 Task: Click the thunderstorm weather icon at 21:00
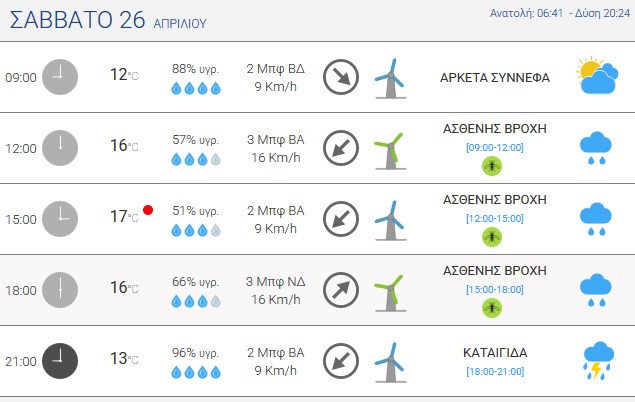598,361
